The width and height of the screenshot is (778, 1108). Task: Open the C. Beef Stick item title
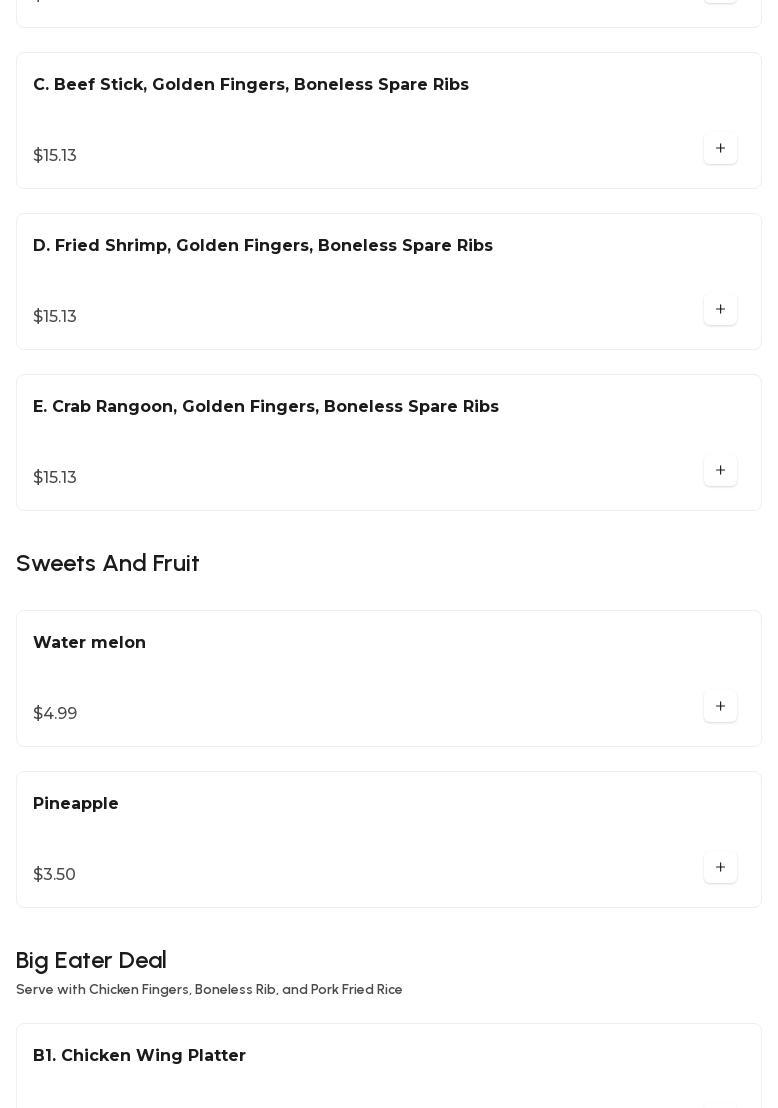[251, 85]
